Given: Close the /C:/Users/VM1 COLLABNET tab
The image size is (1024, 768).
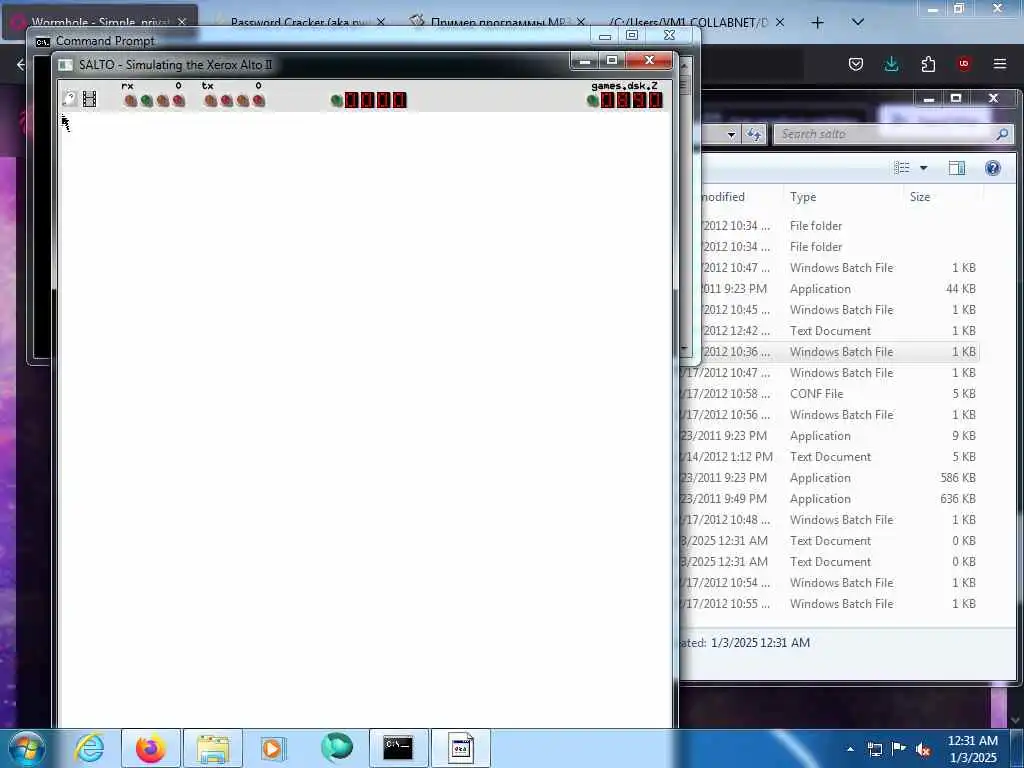Looking at the screenshot, I should 780,22.
